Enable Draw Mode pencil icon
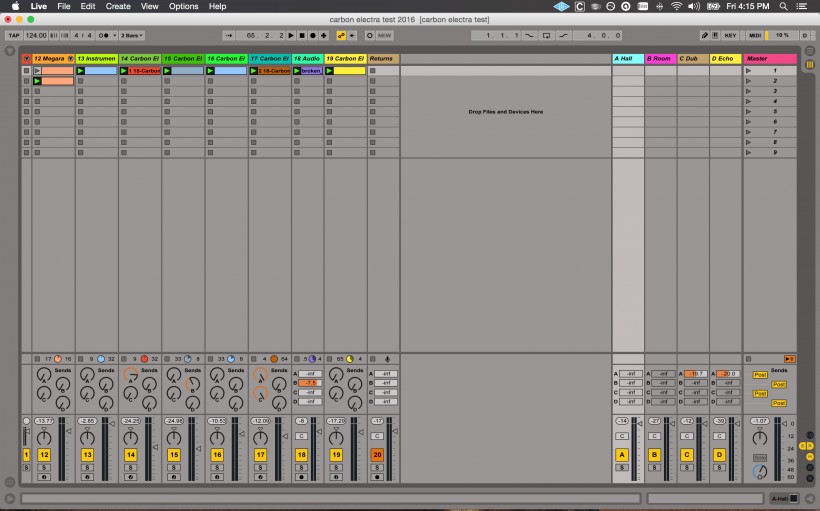Screen dimensions: 820x511 [705, 35]
